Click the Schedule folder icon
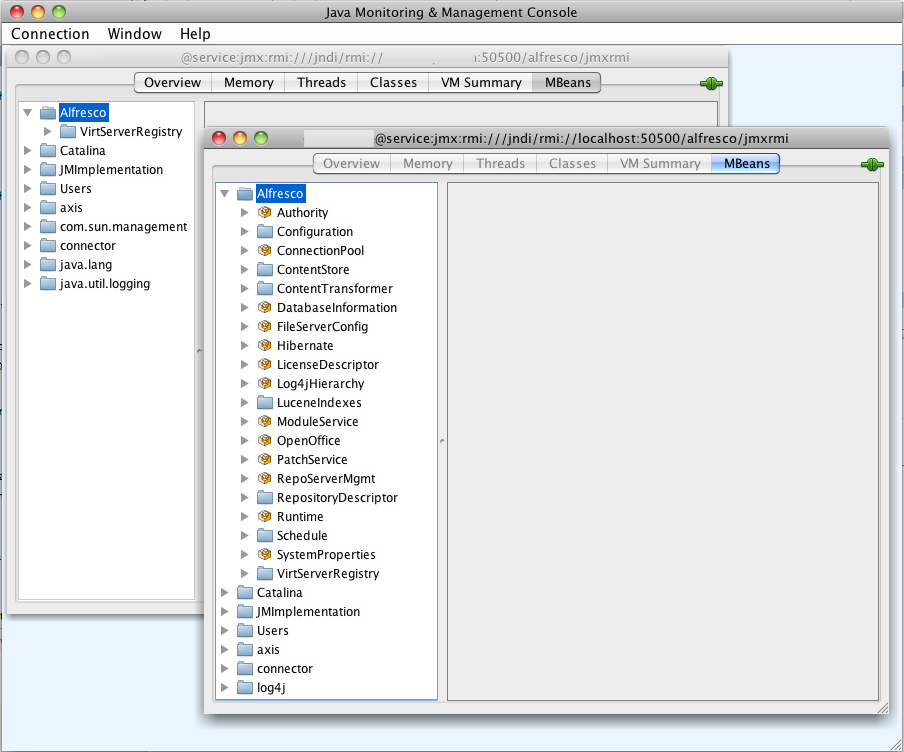Image resolution: width=904 pixels, height=752 pixels. tap(265, 536)
